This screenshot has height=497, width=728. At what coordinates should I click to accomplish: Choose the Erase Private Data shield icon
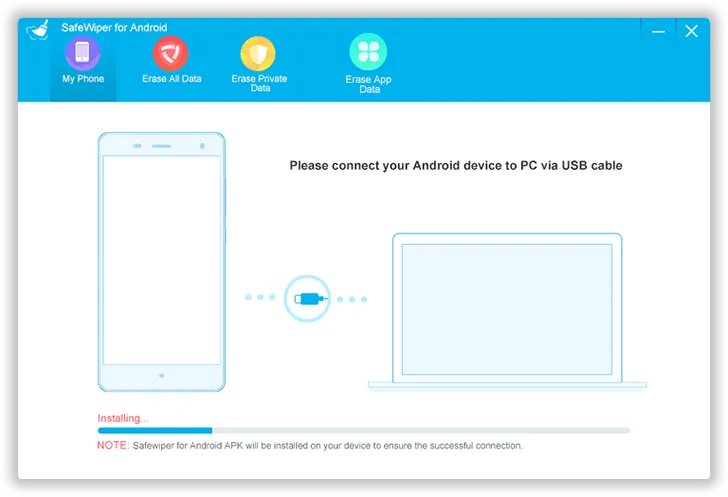(x=258, y=52)
